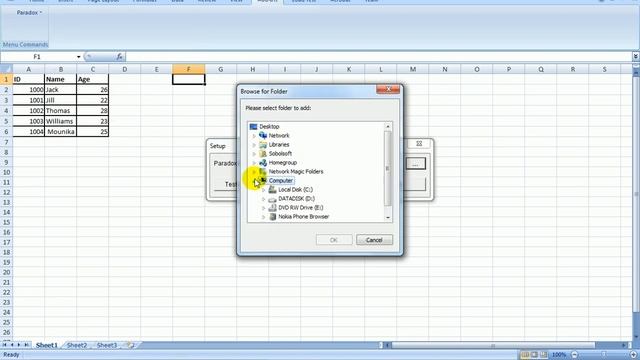640x360 pixels.
Task: Click the insert function fx icon
Action: 119,57
